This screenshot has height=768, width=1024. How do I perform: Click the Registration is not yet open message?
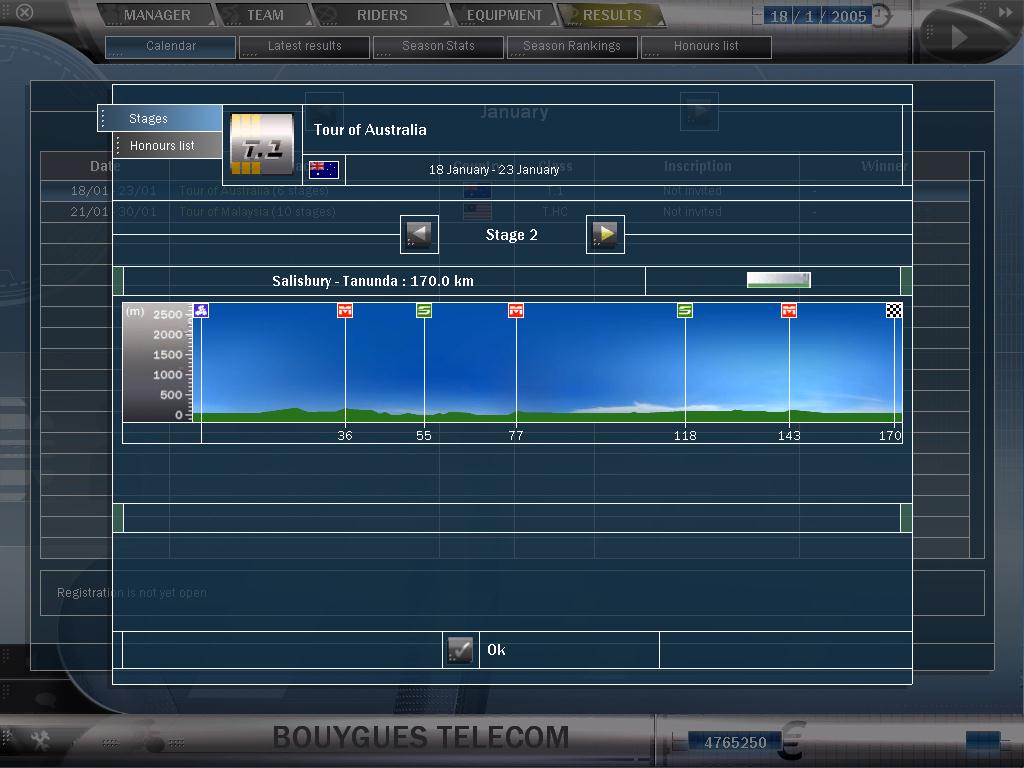pos(131,592)
